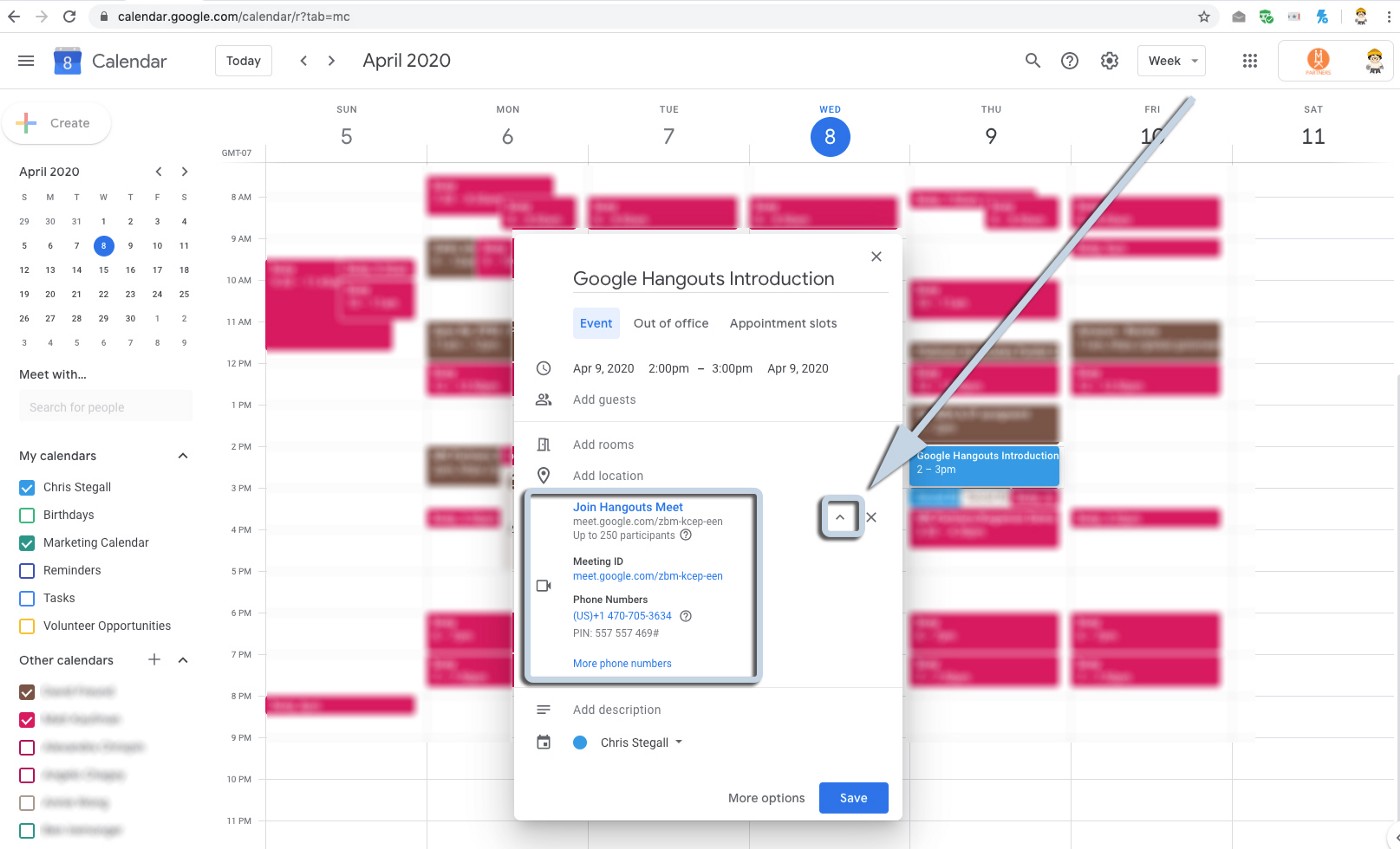
Task: Click help icon next to participants limit
Action: [686, 535]
